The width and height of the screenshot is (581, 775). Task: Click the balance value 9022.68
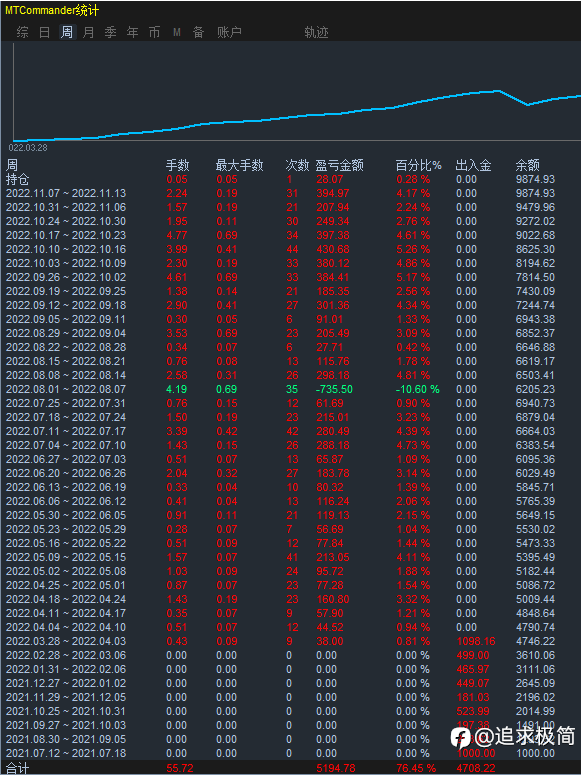(535, 235)
